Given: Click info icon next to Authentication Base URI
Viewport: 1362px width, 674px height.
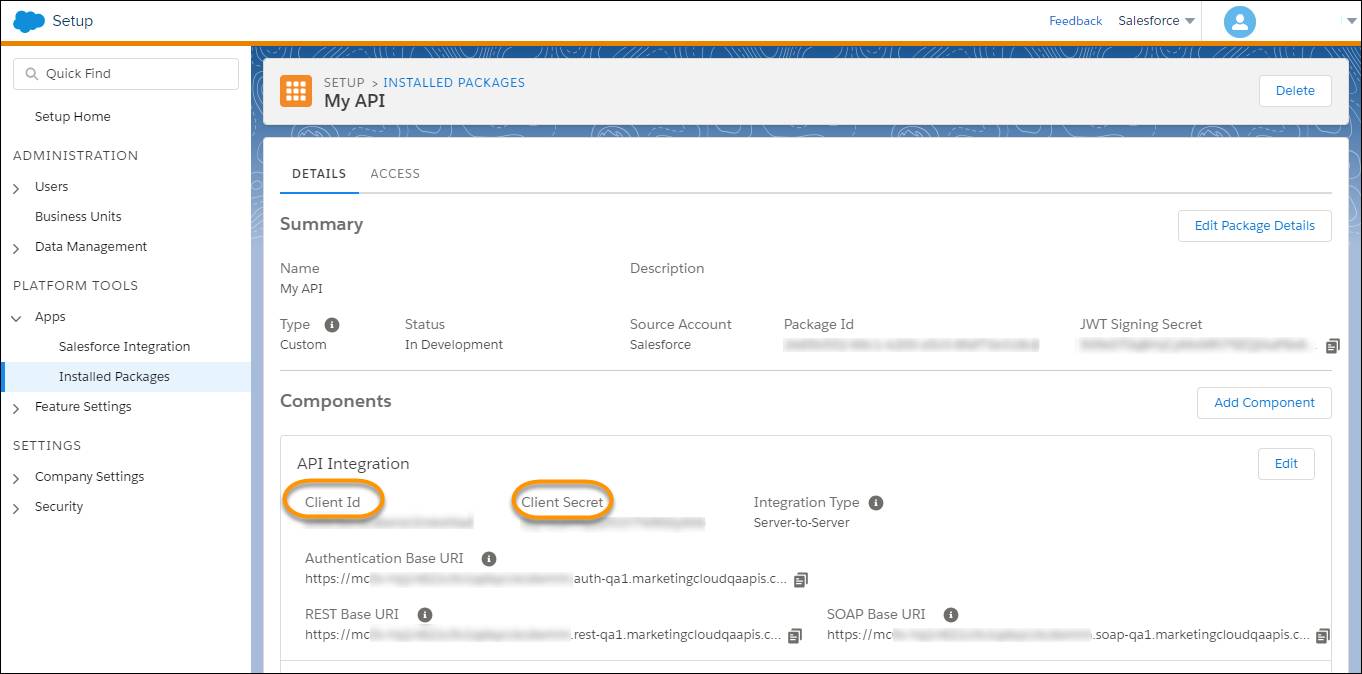Looking at the screenshot, I should (489, 559).
